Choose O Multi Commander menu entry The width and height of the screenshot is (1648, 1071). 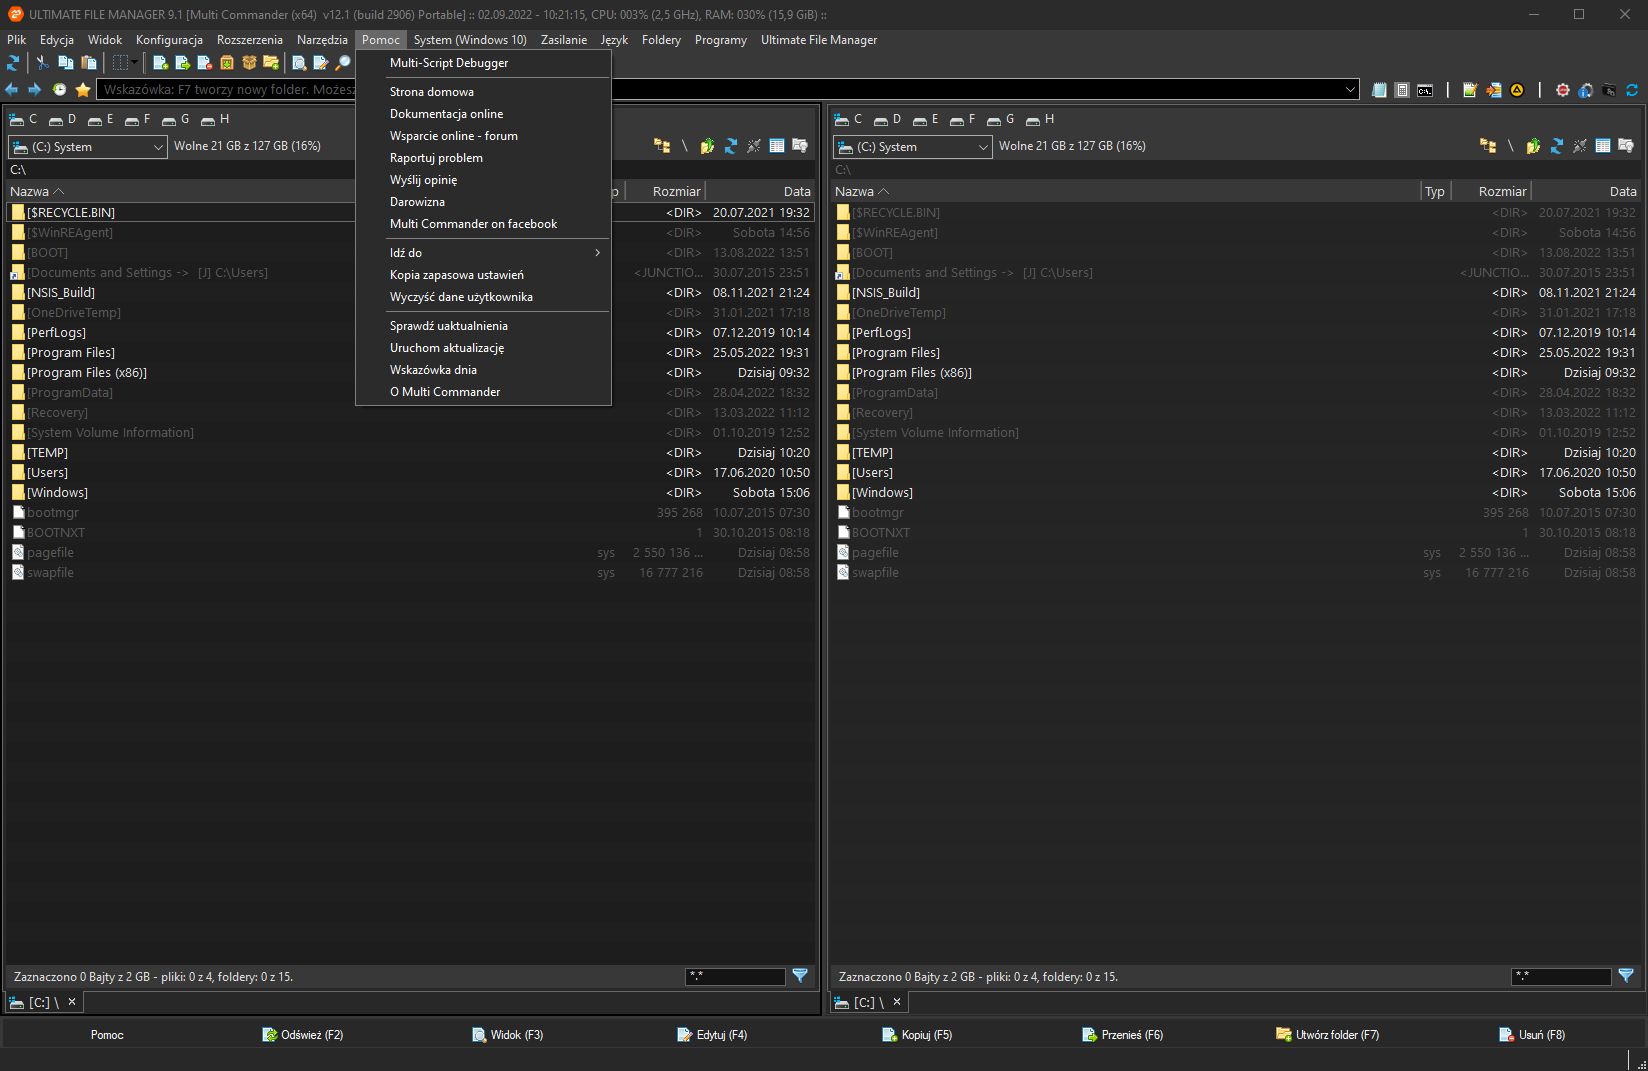tap(483, 392)
